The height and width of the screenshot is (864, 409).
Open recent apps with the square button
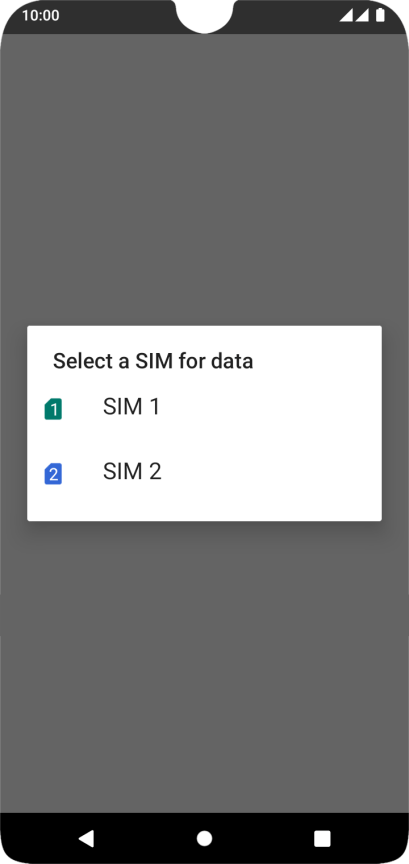click(322, 838)
